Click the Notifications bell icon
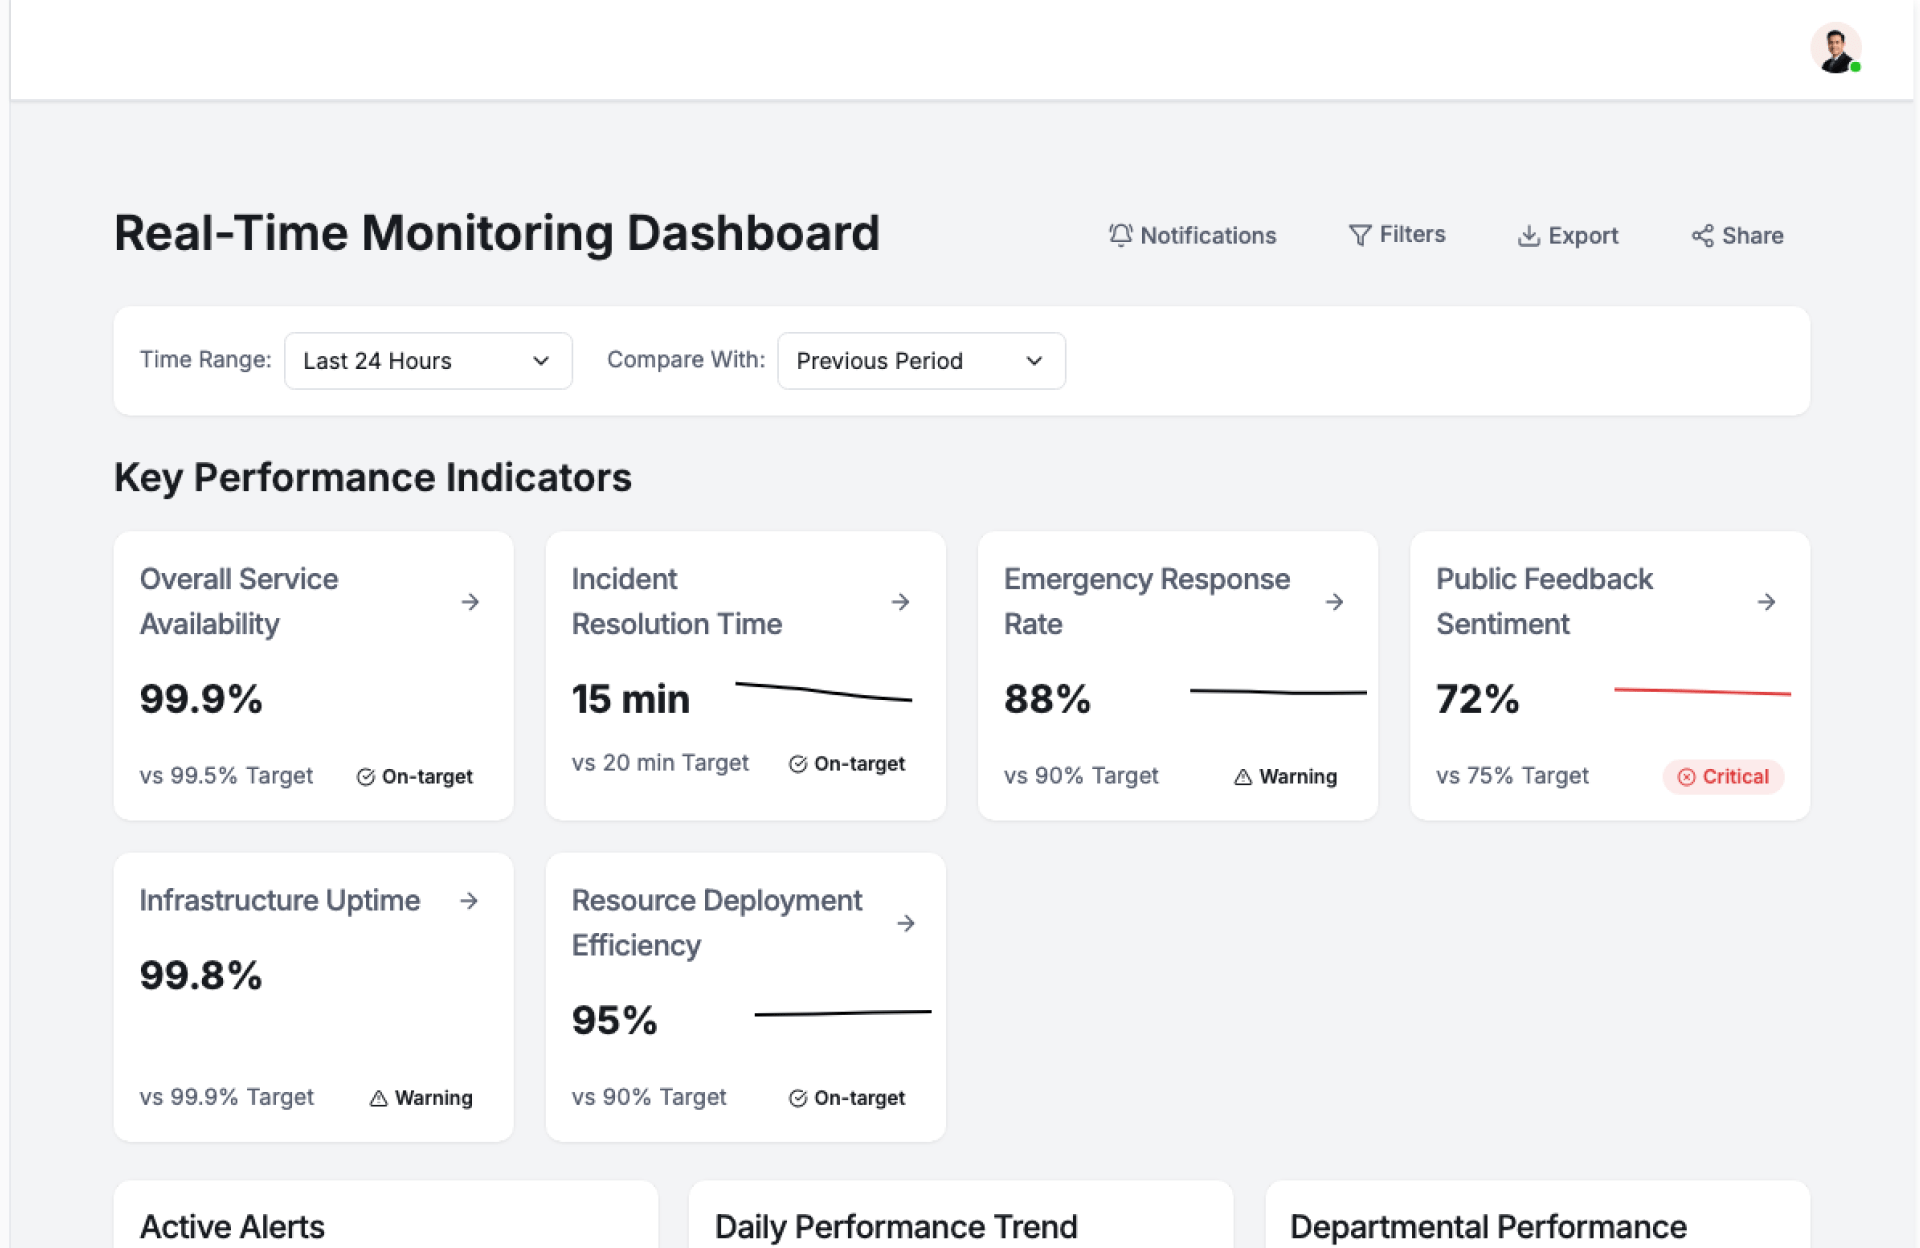1920x1248 pixels. tap(1120, 235)
